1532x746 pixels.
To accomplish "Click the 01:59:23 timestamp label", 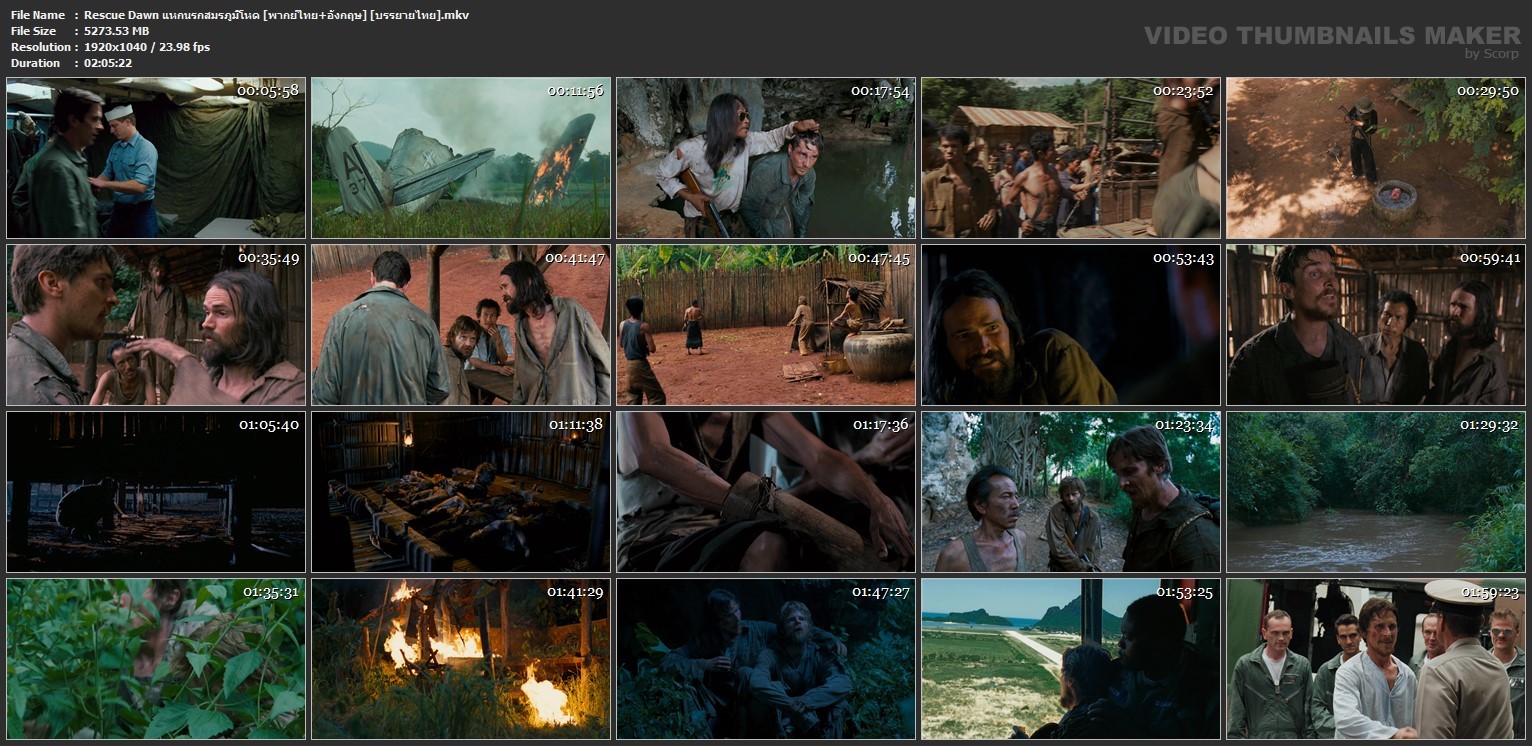I will pos(1488,592).
